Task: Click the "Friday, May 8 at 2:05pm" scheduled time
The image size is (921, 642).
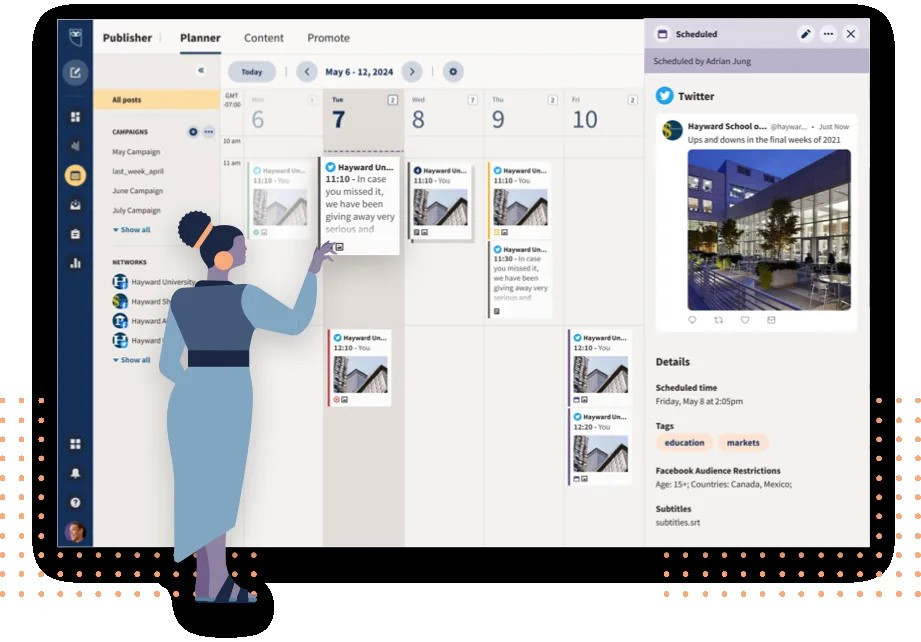Action: (x=699, y=401)
